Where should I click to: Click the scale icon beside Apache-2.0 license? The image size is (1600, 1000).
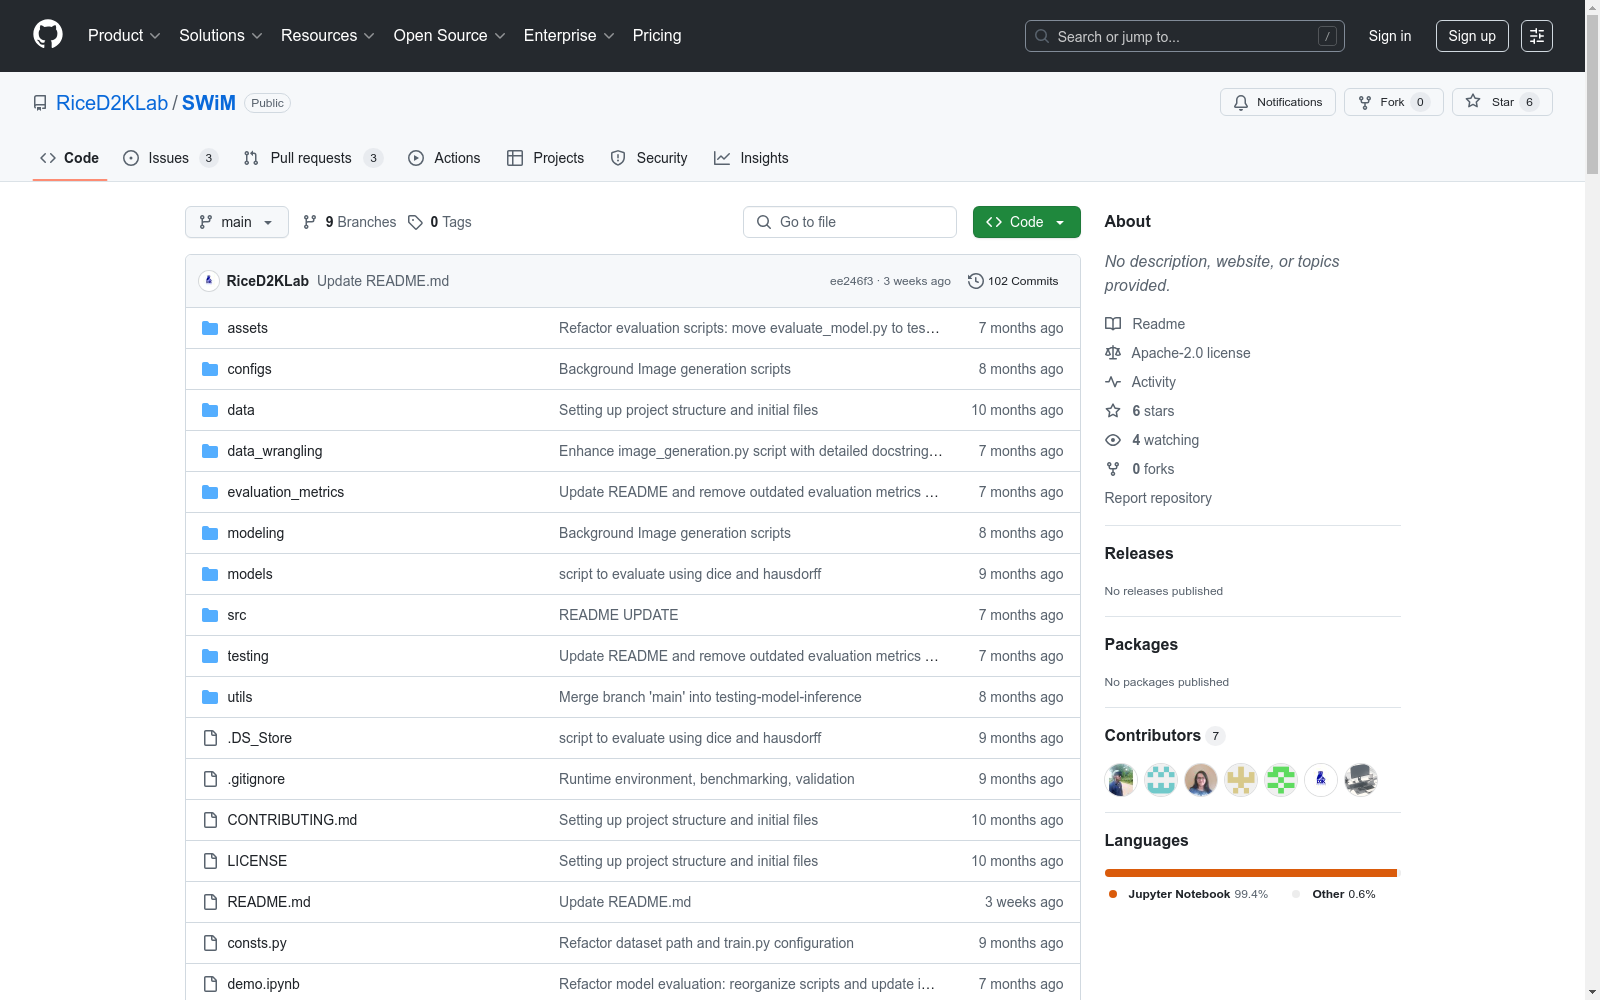(1113, 353)
